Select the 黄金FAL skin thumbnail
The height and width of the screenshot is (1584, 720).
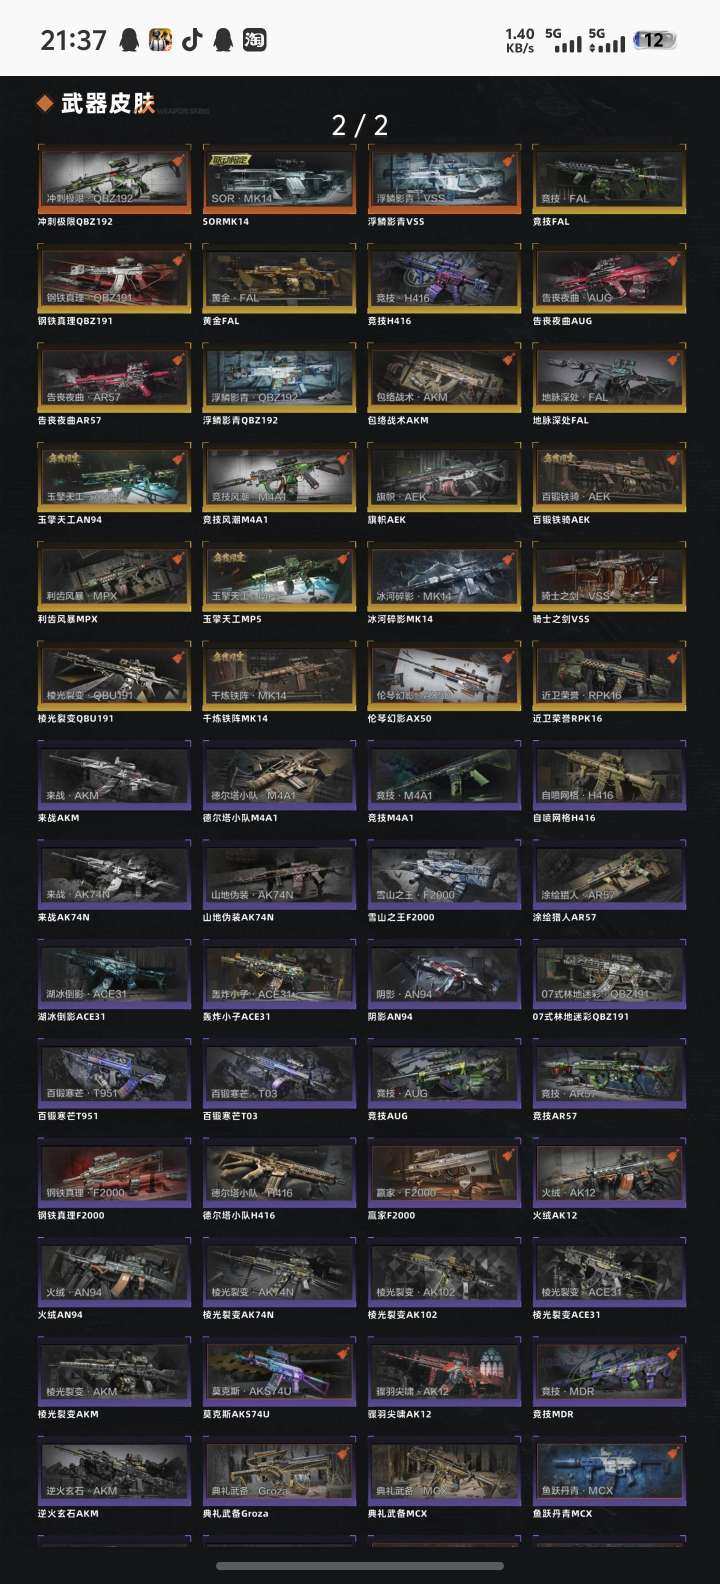pyautogui.click(x=278, y=277)
